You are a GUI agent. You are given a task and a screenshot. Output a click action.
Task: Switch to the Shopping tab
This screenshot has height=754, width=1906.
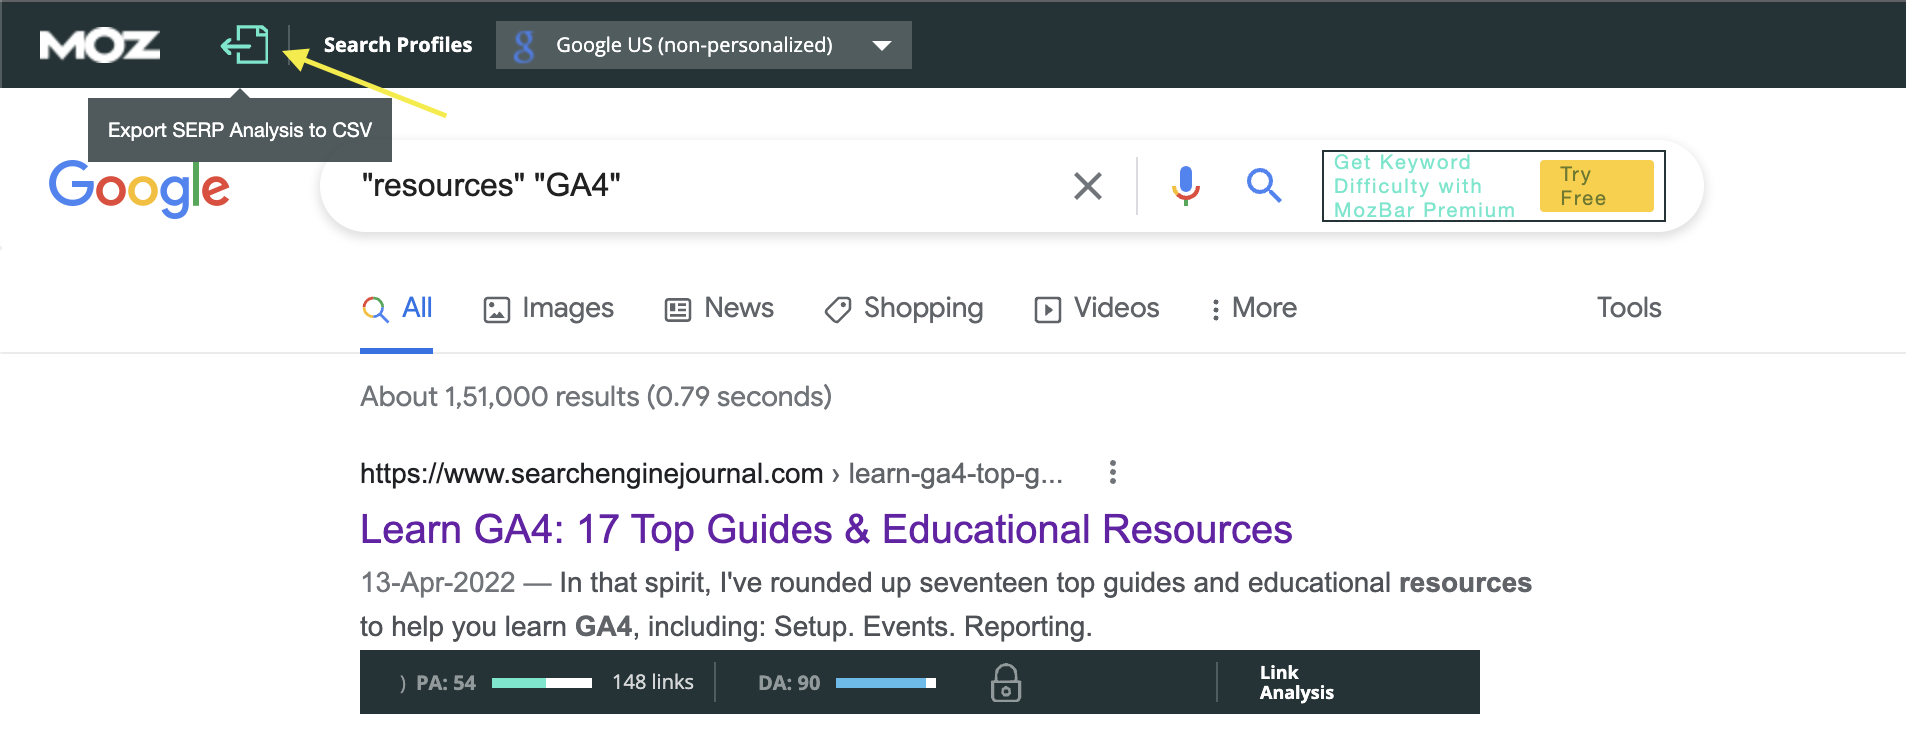pyautogui.click(x=904, y=308)
